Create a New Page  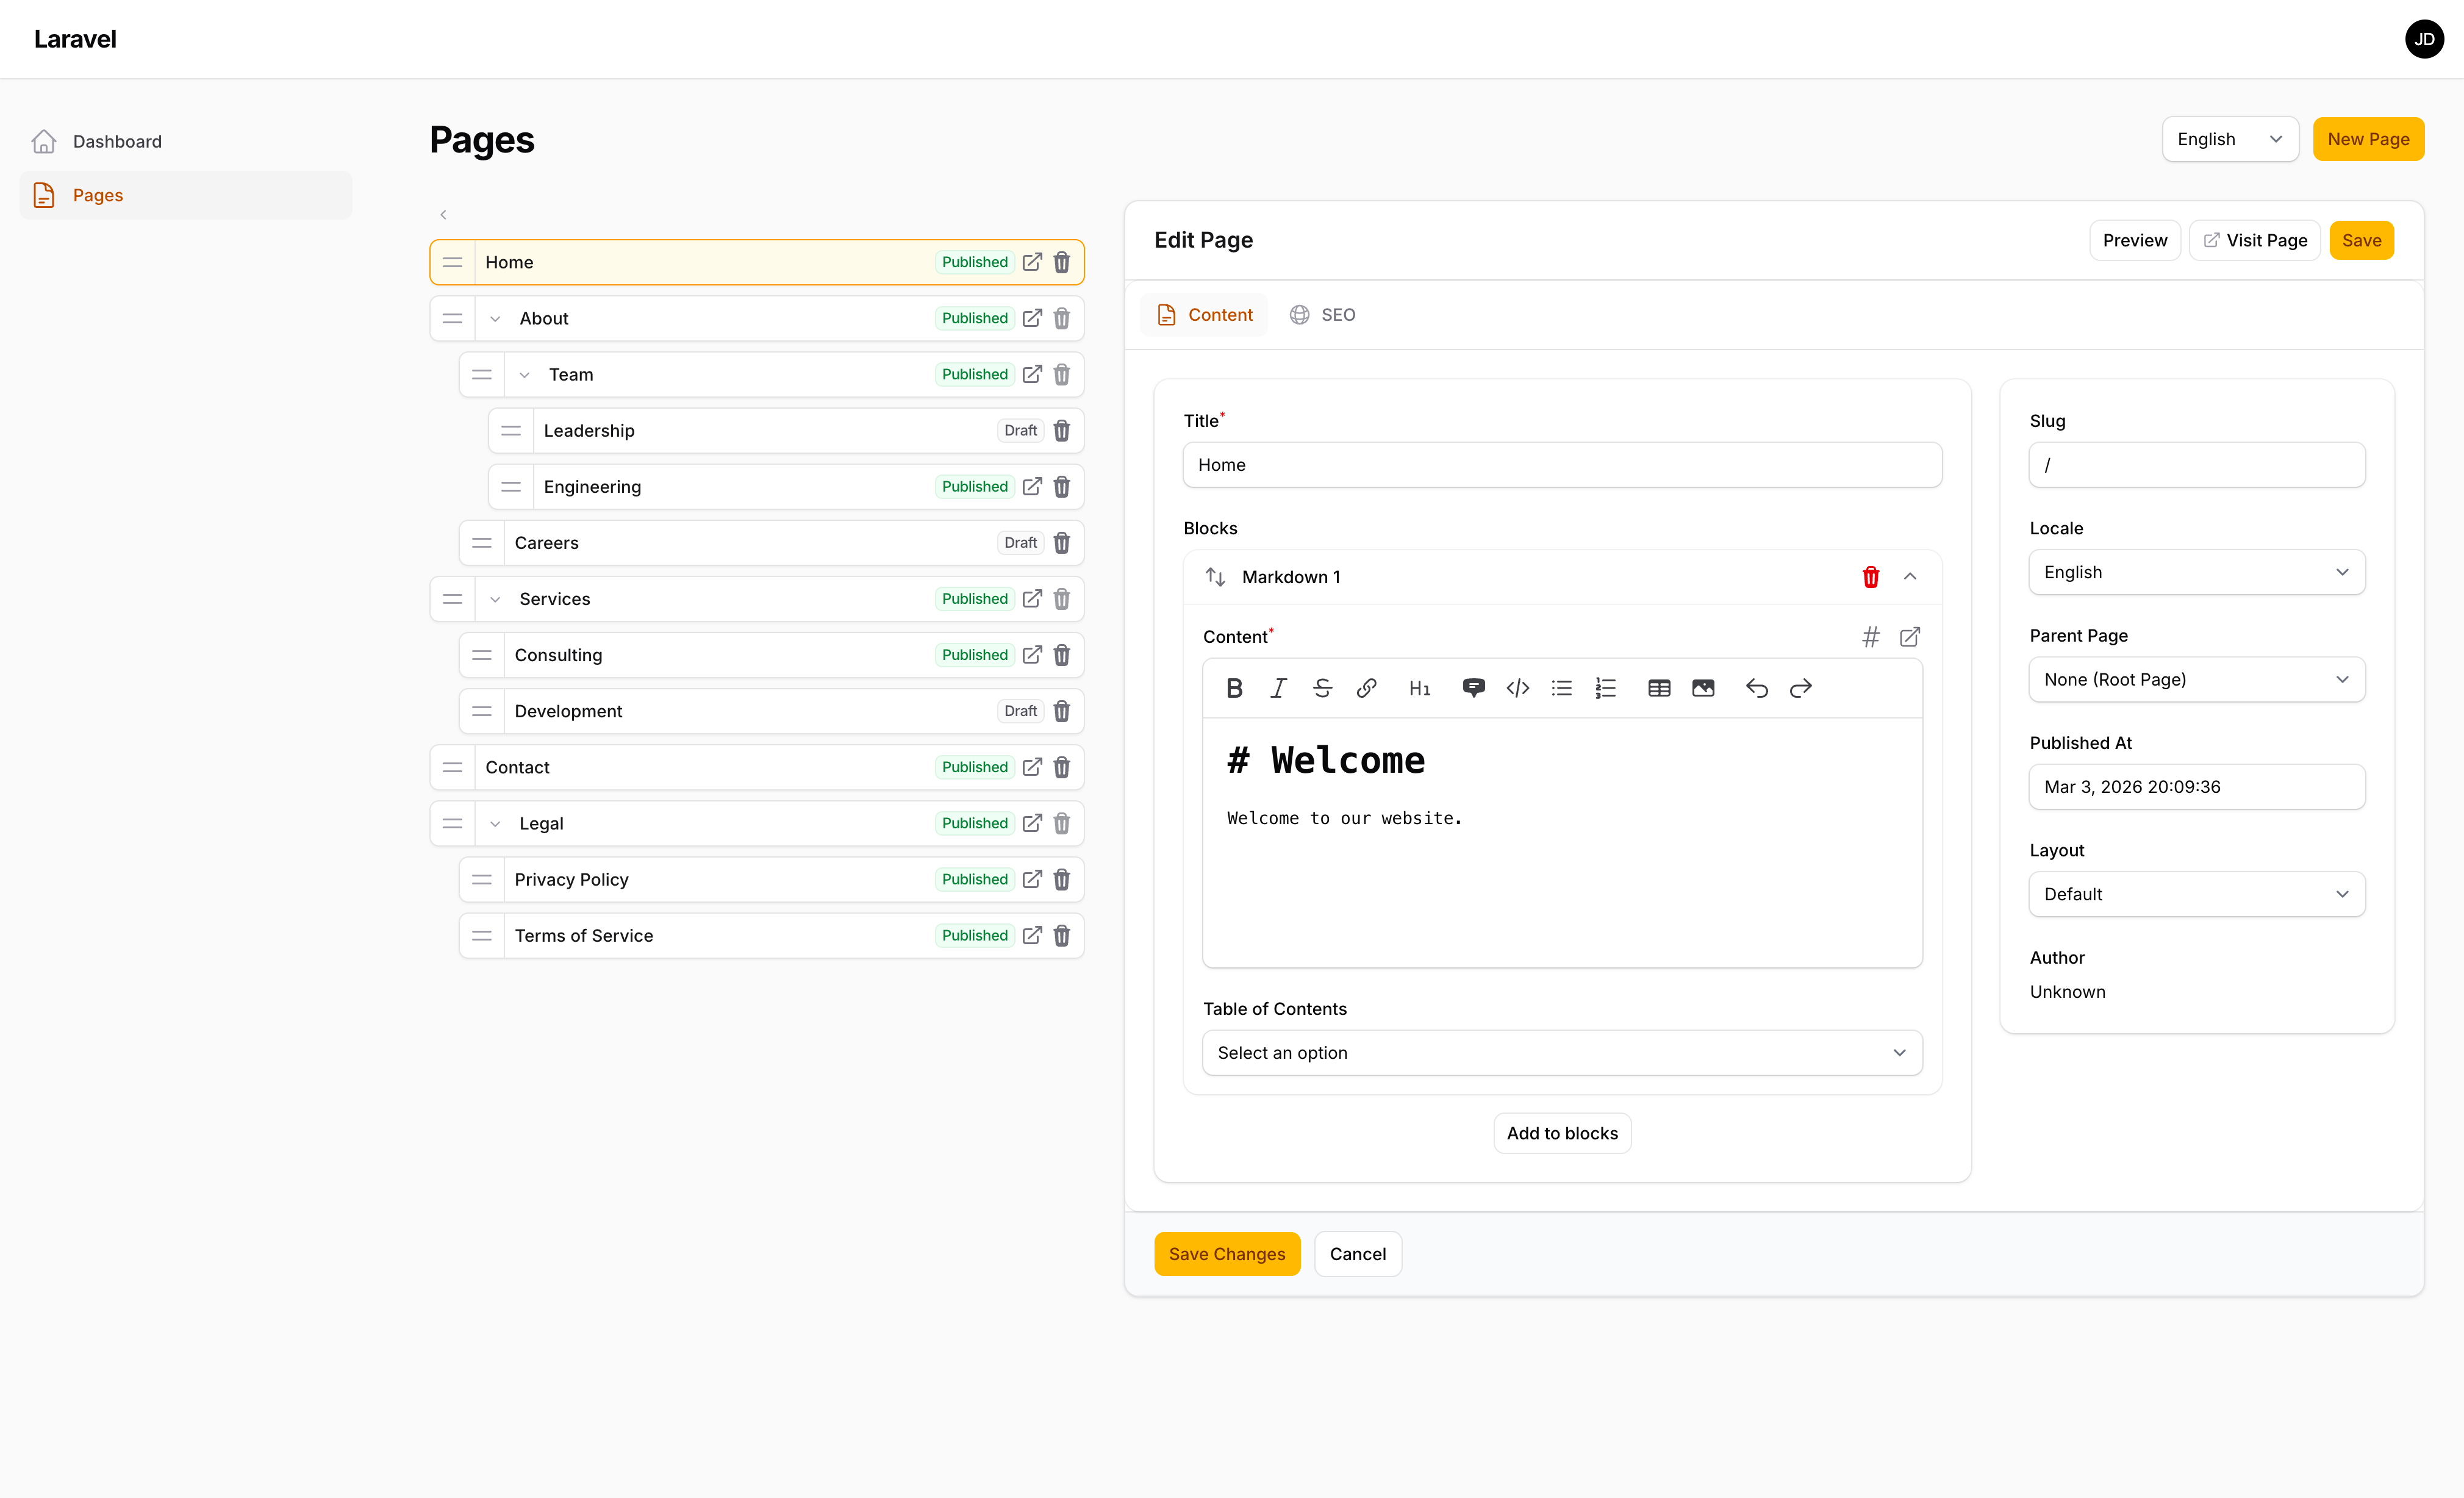pos(2368,139)
